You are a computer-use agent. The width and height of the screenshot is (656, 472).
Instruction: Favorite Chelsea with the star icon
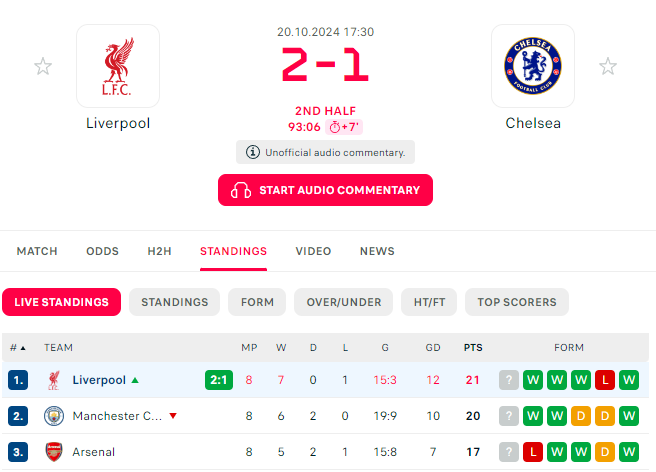coord(607,67)
